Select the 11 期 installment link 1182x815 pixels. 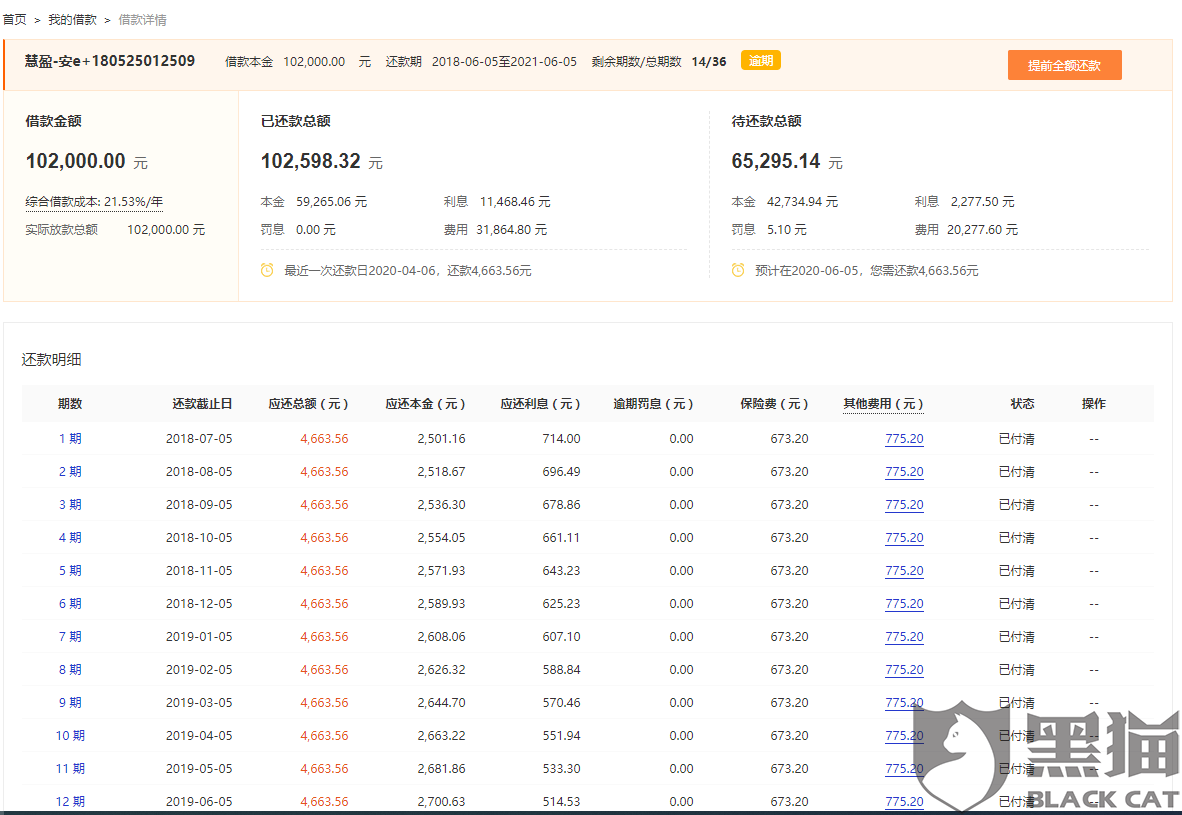[x=70, y=769]
